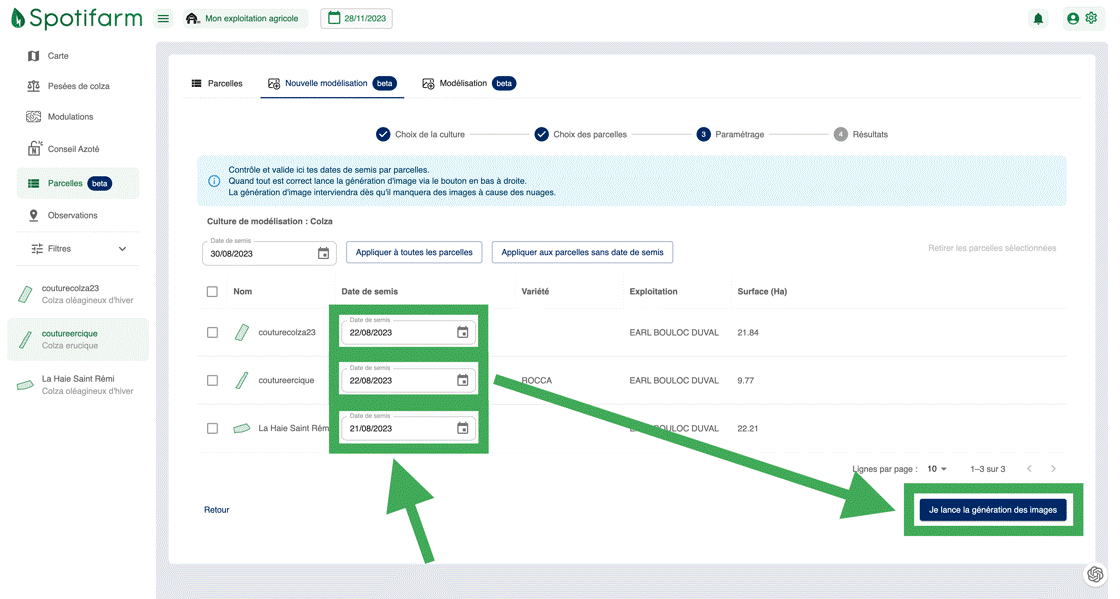The height and width of the screenshot is (599, 1120).
Task: Expand the Filtres section chevron
Action: 122,249
